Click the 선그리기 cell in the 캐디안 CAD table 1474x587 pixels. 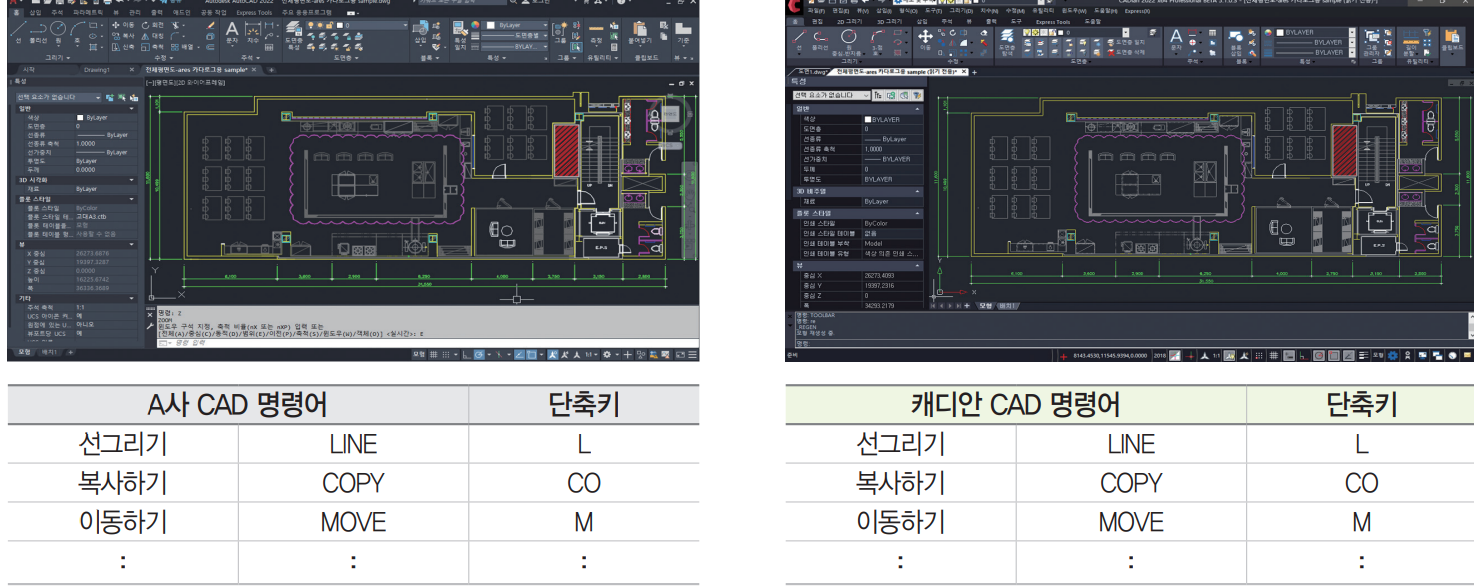[900, 444]
